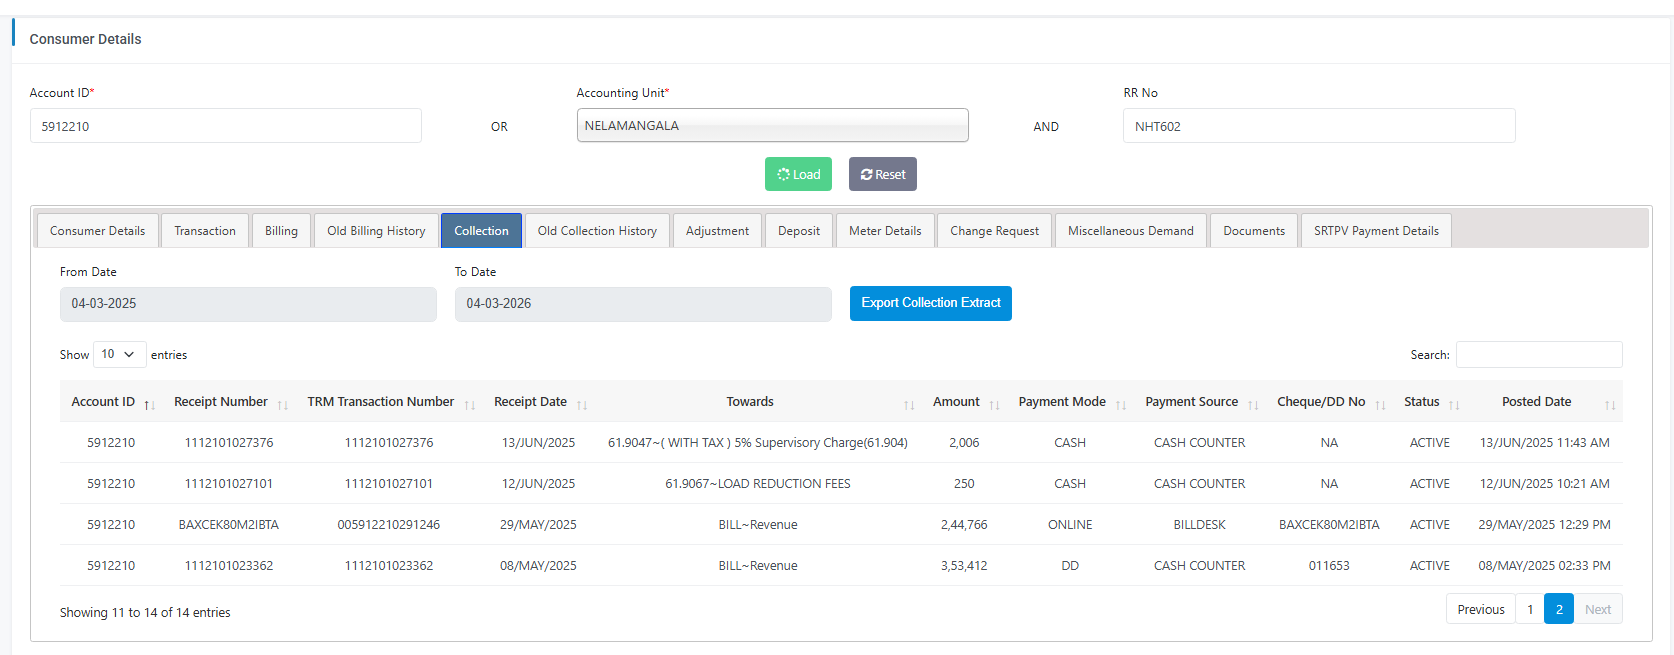Open SRTPV Payment Details tab

tap(1376, 231)
